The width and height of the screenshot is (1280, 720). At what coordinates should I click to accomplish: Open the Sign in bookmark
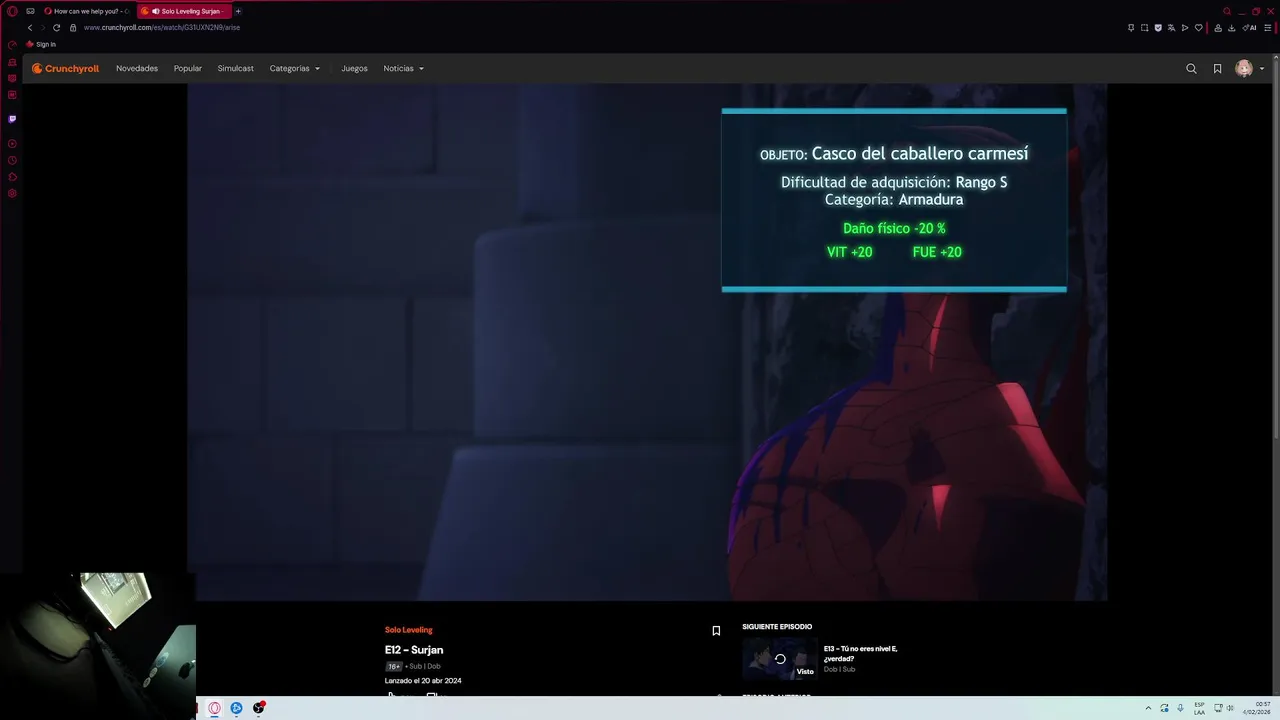[41, 44]
